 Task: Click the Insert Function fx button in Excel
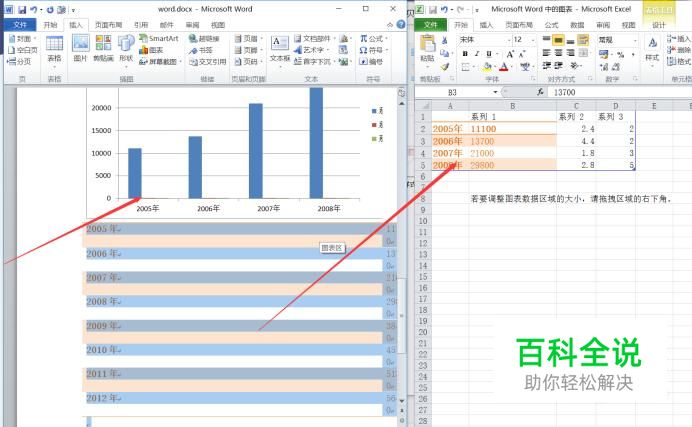coord(540,92)
